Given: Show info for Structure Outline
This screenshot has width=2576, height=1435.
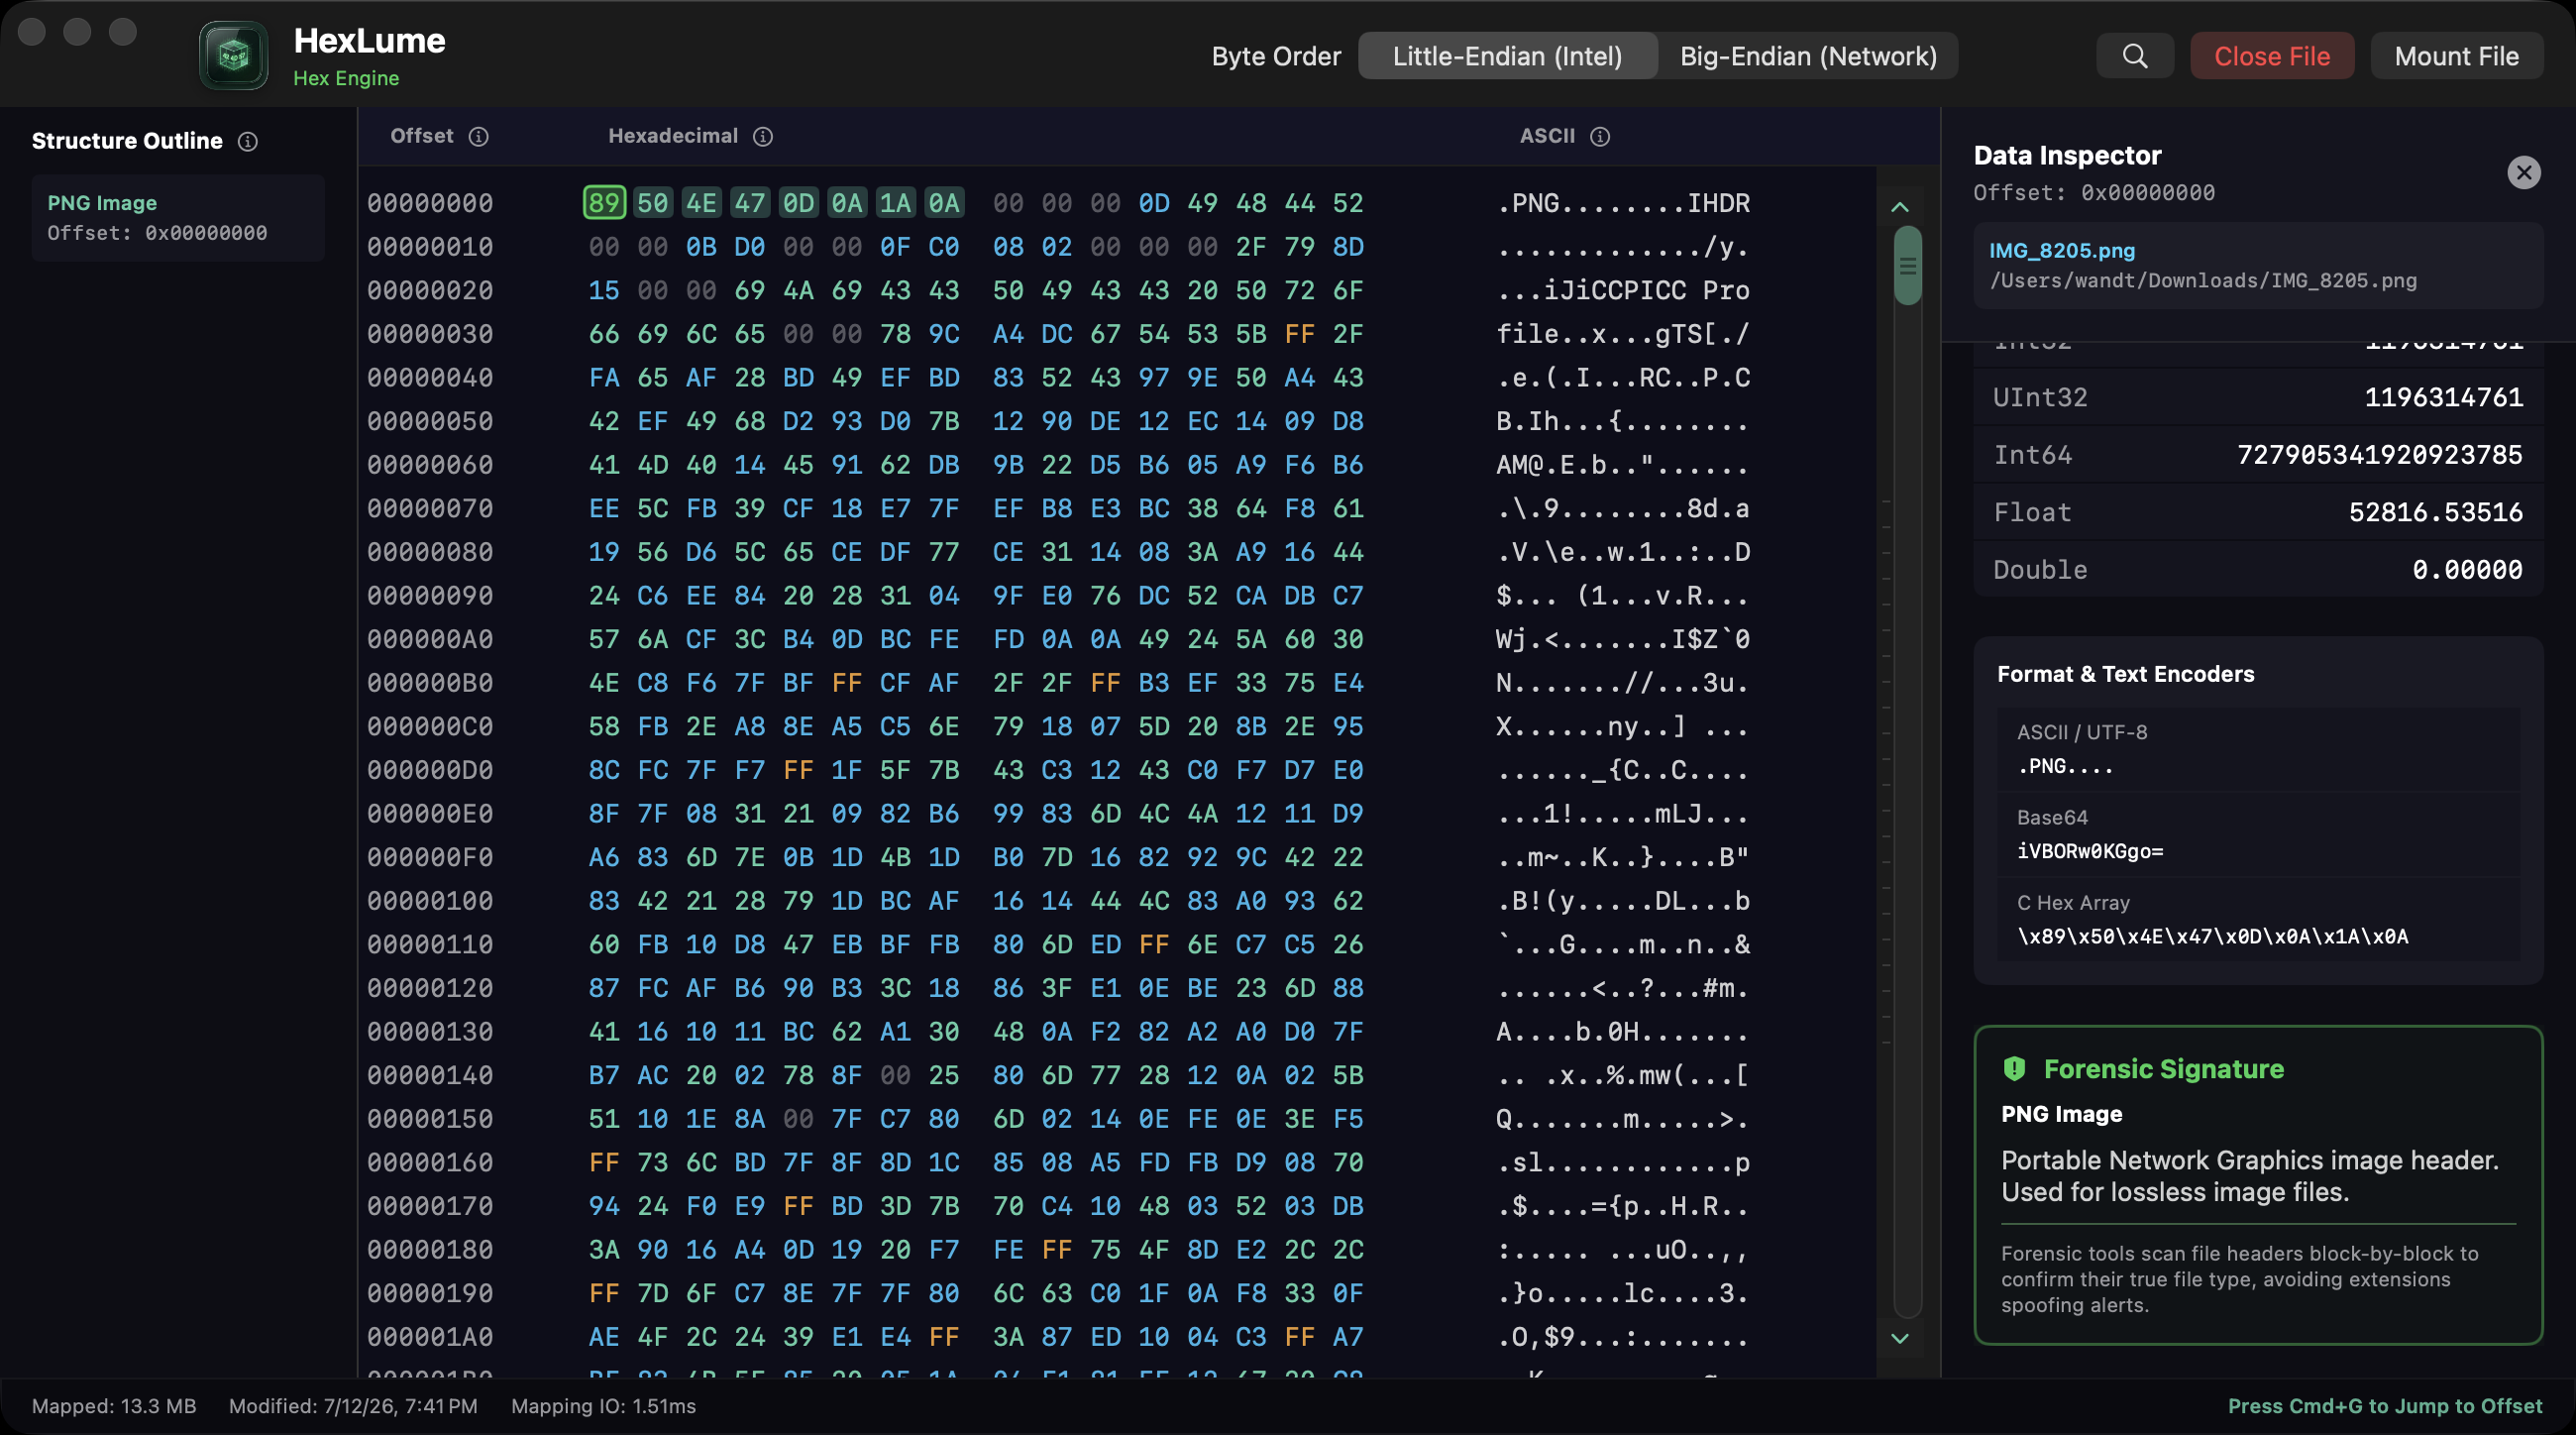Looking at the screenshot, I should coord(247,142).
